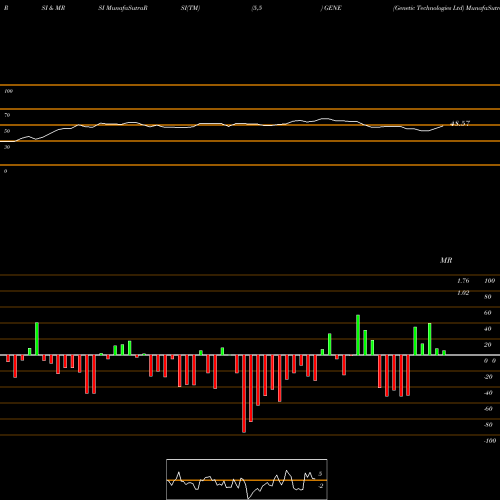Click the RSI value label 48.57

click(x=460, y=123)
